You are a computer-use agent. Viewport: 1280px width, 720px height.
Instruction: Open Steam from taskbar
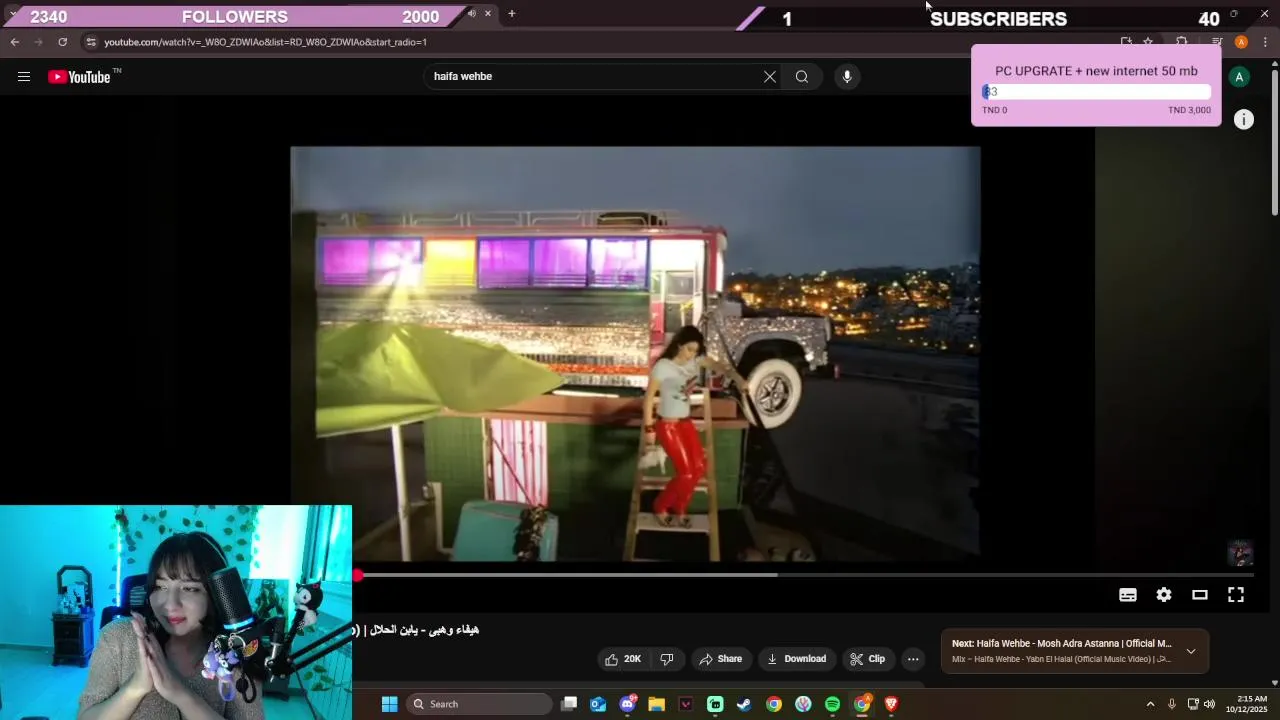click(744, 704)
